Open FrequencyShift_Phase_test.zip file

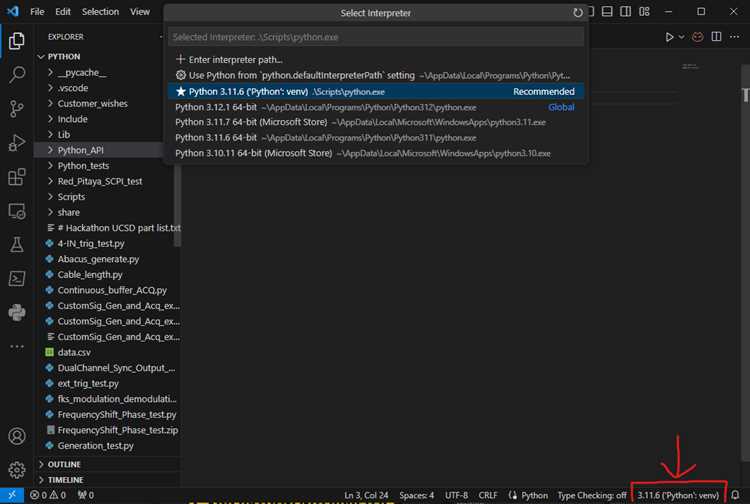pyautogui.click(x=118, y=430)
